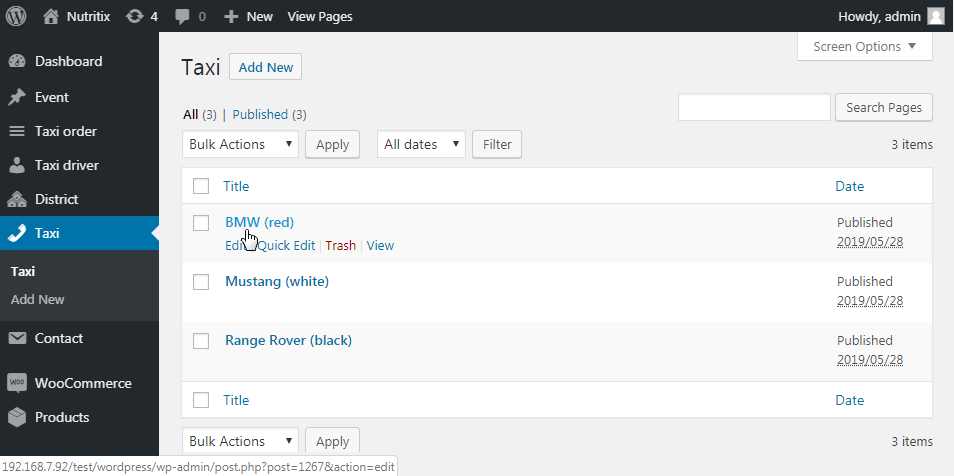Click the All (3) filter link

click(200, 114)
